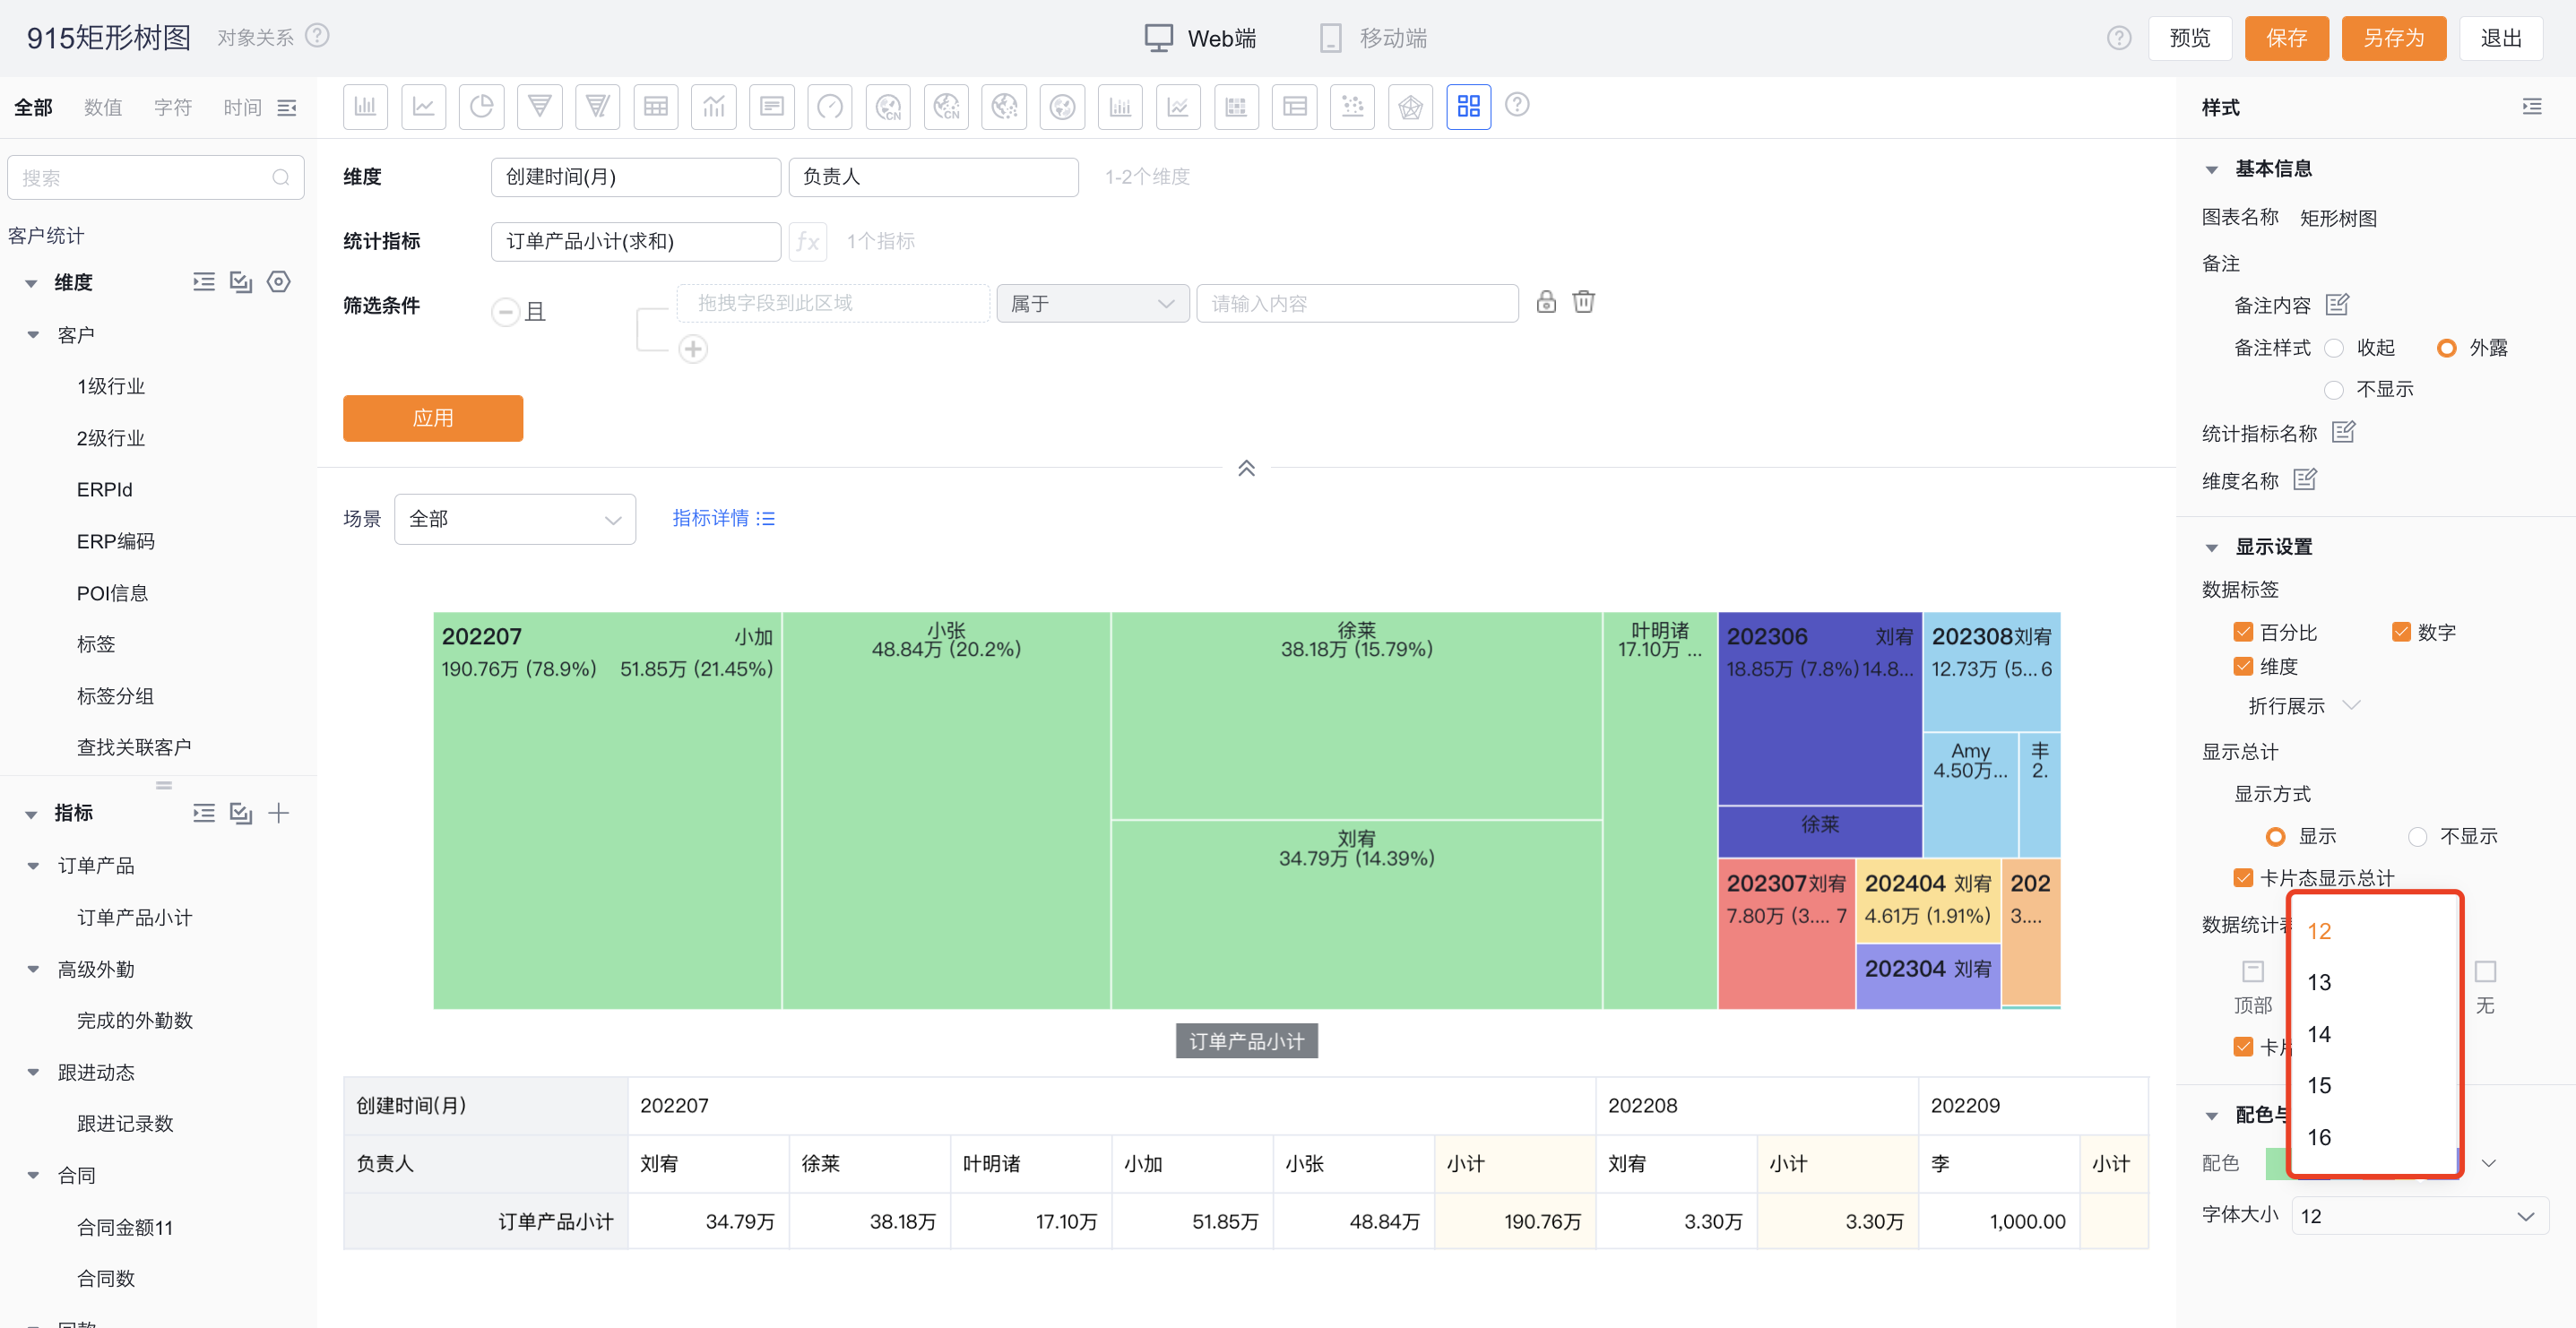Click settings icon in 维度 header
The width and height of the screenshot is (2576, 1328).
pyautogui.click(x=279, y=282)
